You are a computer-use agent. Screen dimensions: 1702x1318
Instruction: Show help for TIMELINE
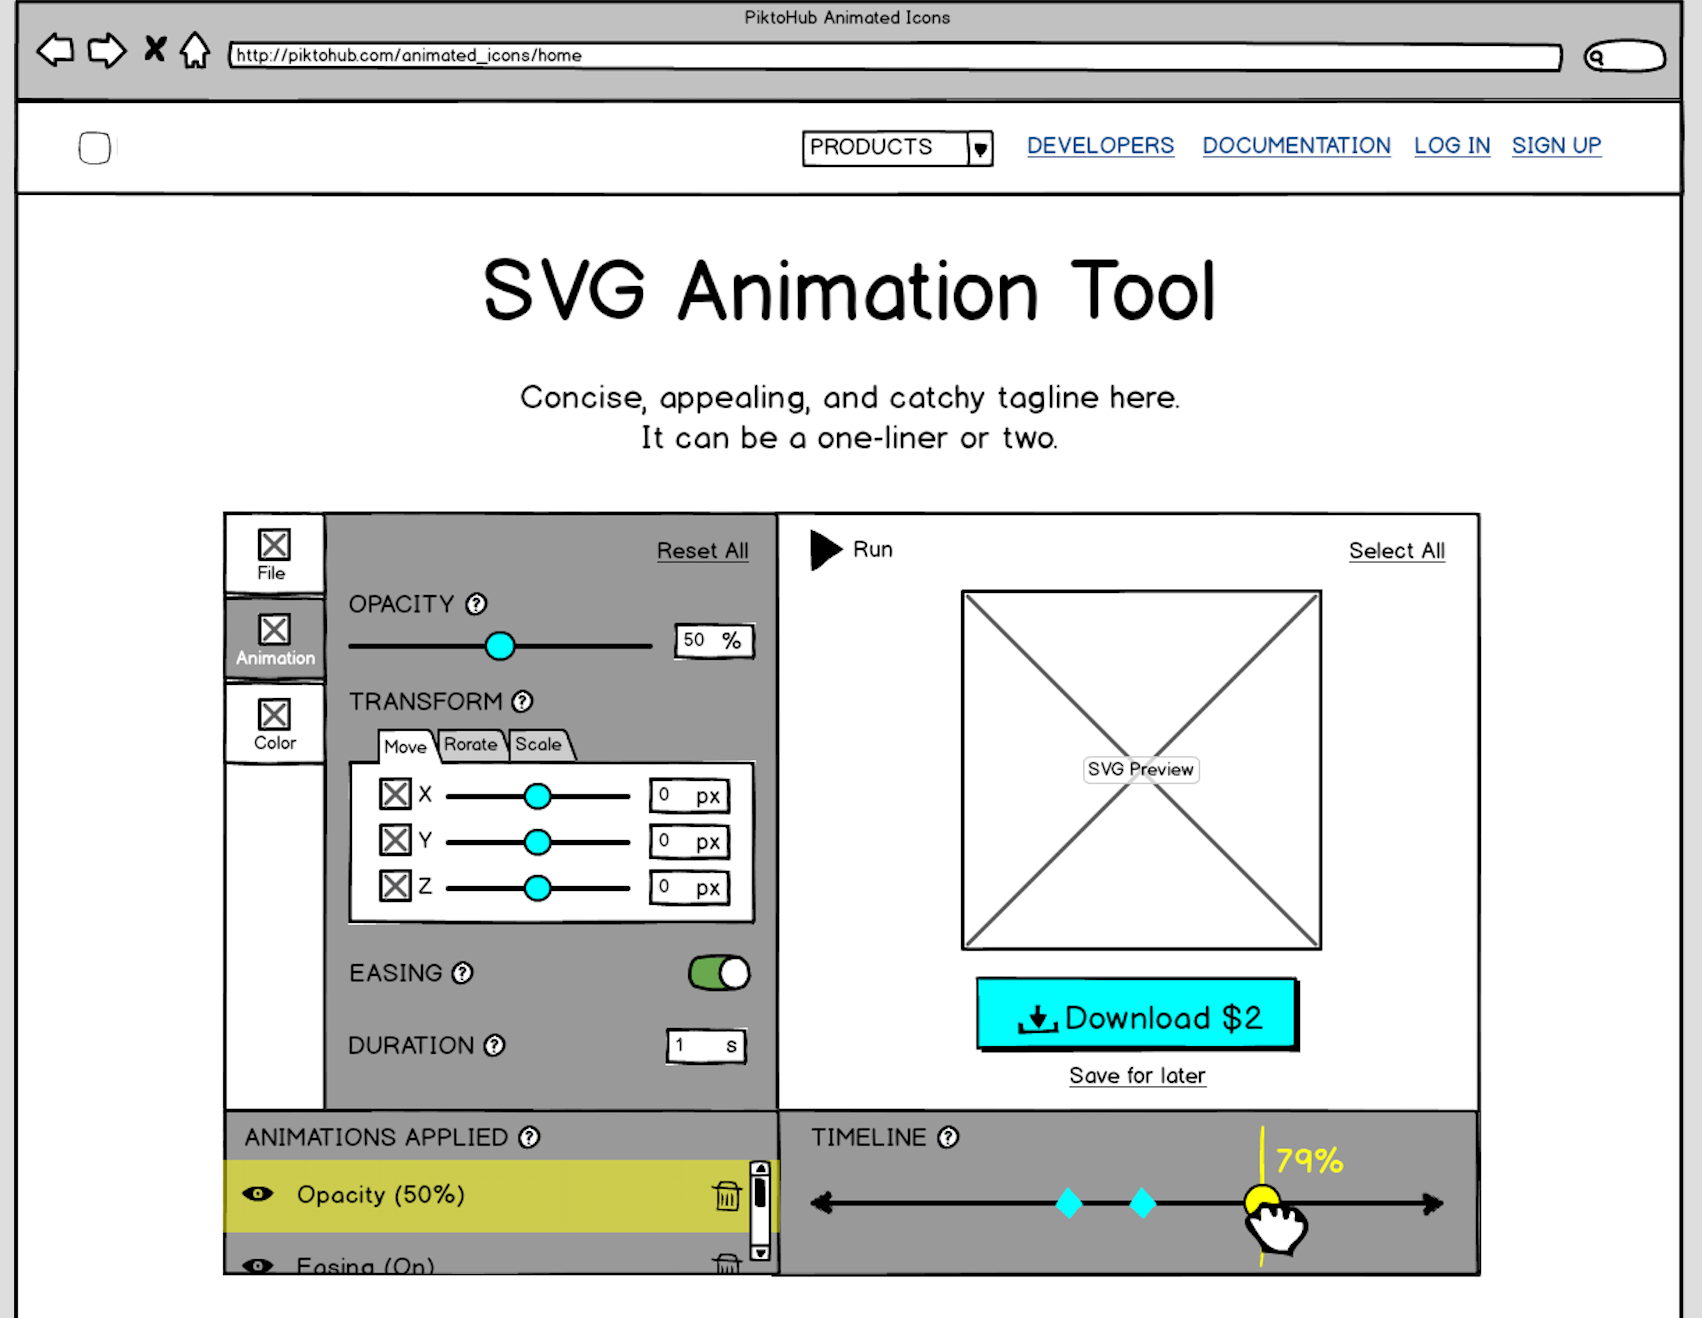point(948,1137)
